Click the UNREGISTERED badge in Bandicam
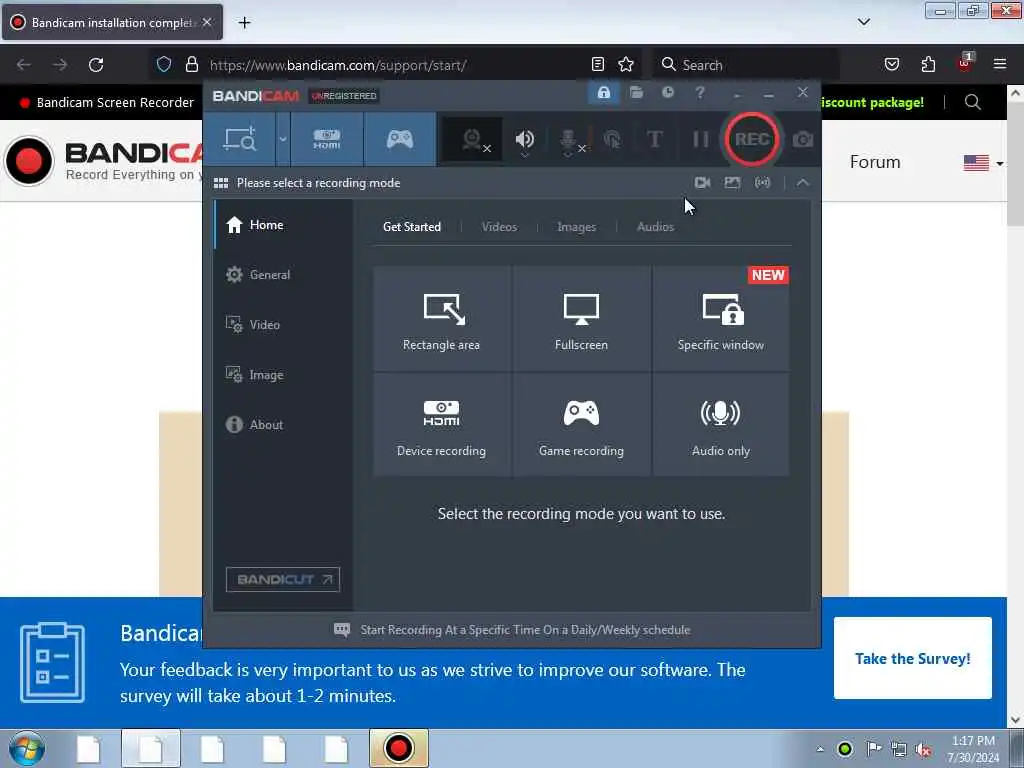Viewport: 1024px width, 768px height. [344, 96]
